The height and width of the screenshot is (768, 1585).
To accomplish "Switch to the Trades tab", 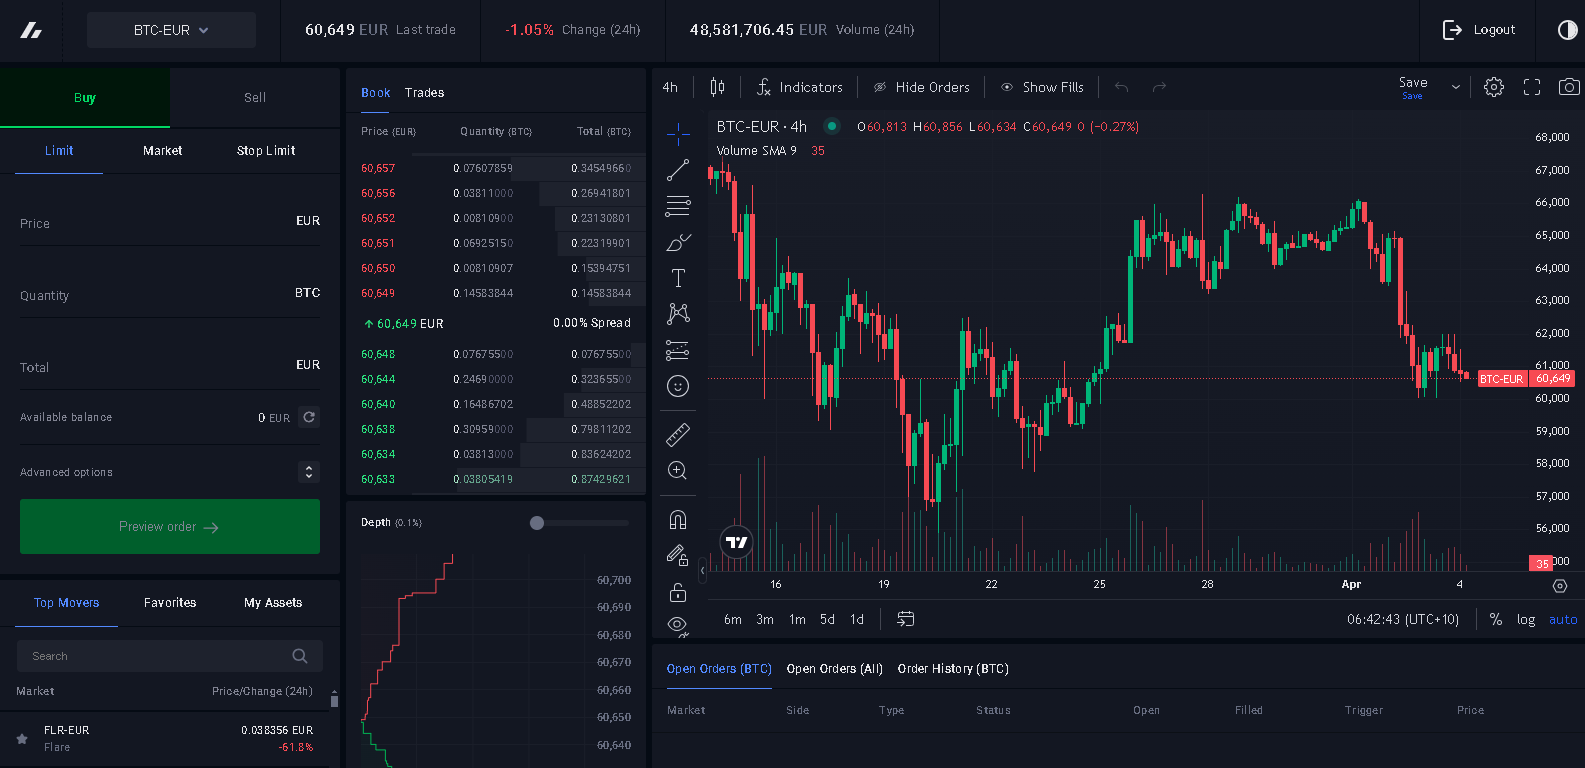I will tap(424, 92).
